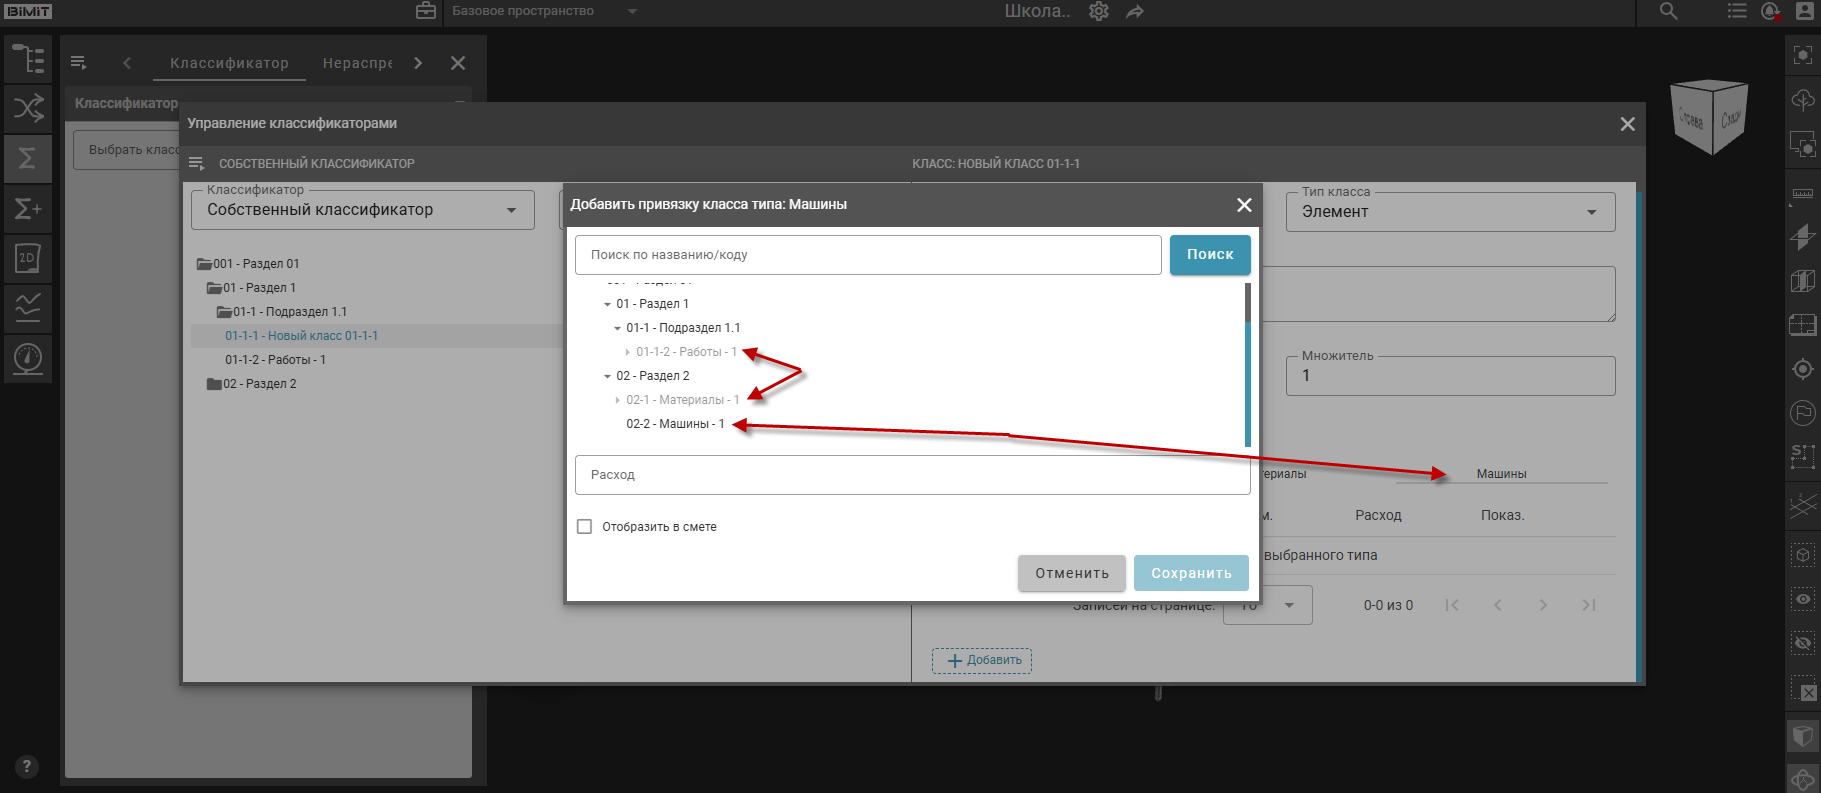The width and height of the screenshot is (1821, 793).
Task: Collapse the '01 - Раздел 1' tree node
Action: tap(607, 304)
